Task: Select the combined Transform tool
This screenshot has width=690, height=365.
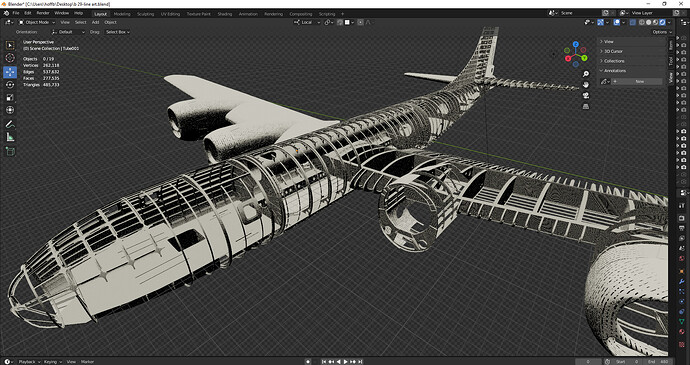Action: click(x=10, y=110)
